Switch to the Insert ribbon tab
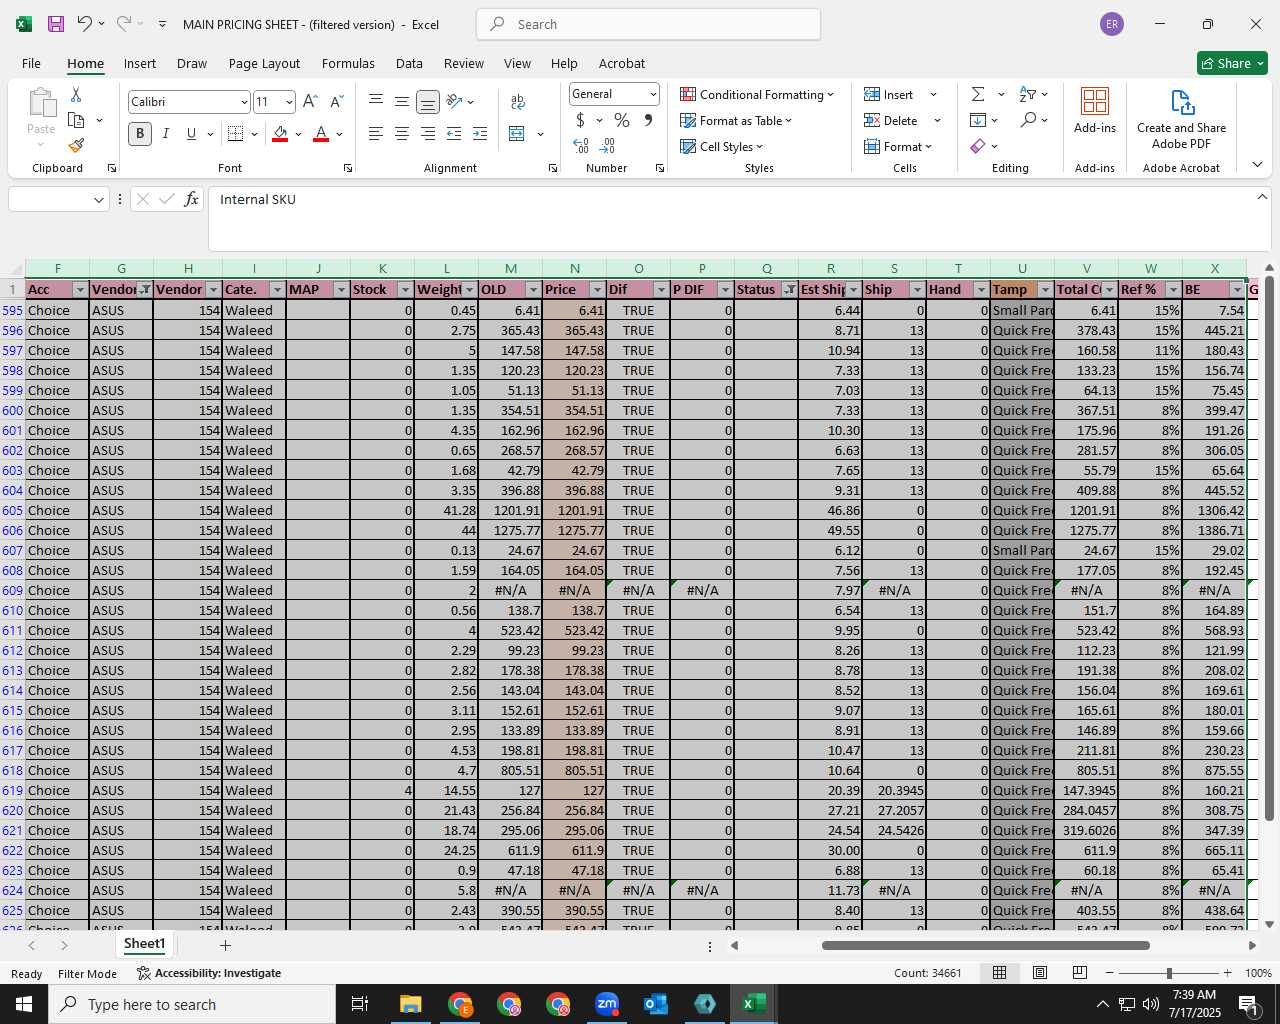Screen dimensions: 1280x1024 [140, 63]
